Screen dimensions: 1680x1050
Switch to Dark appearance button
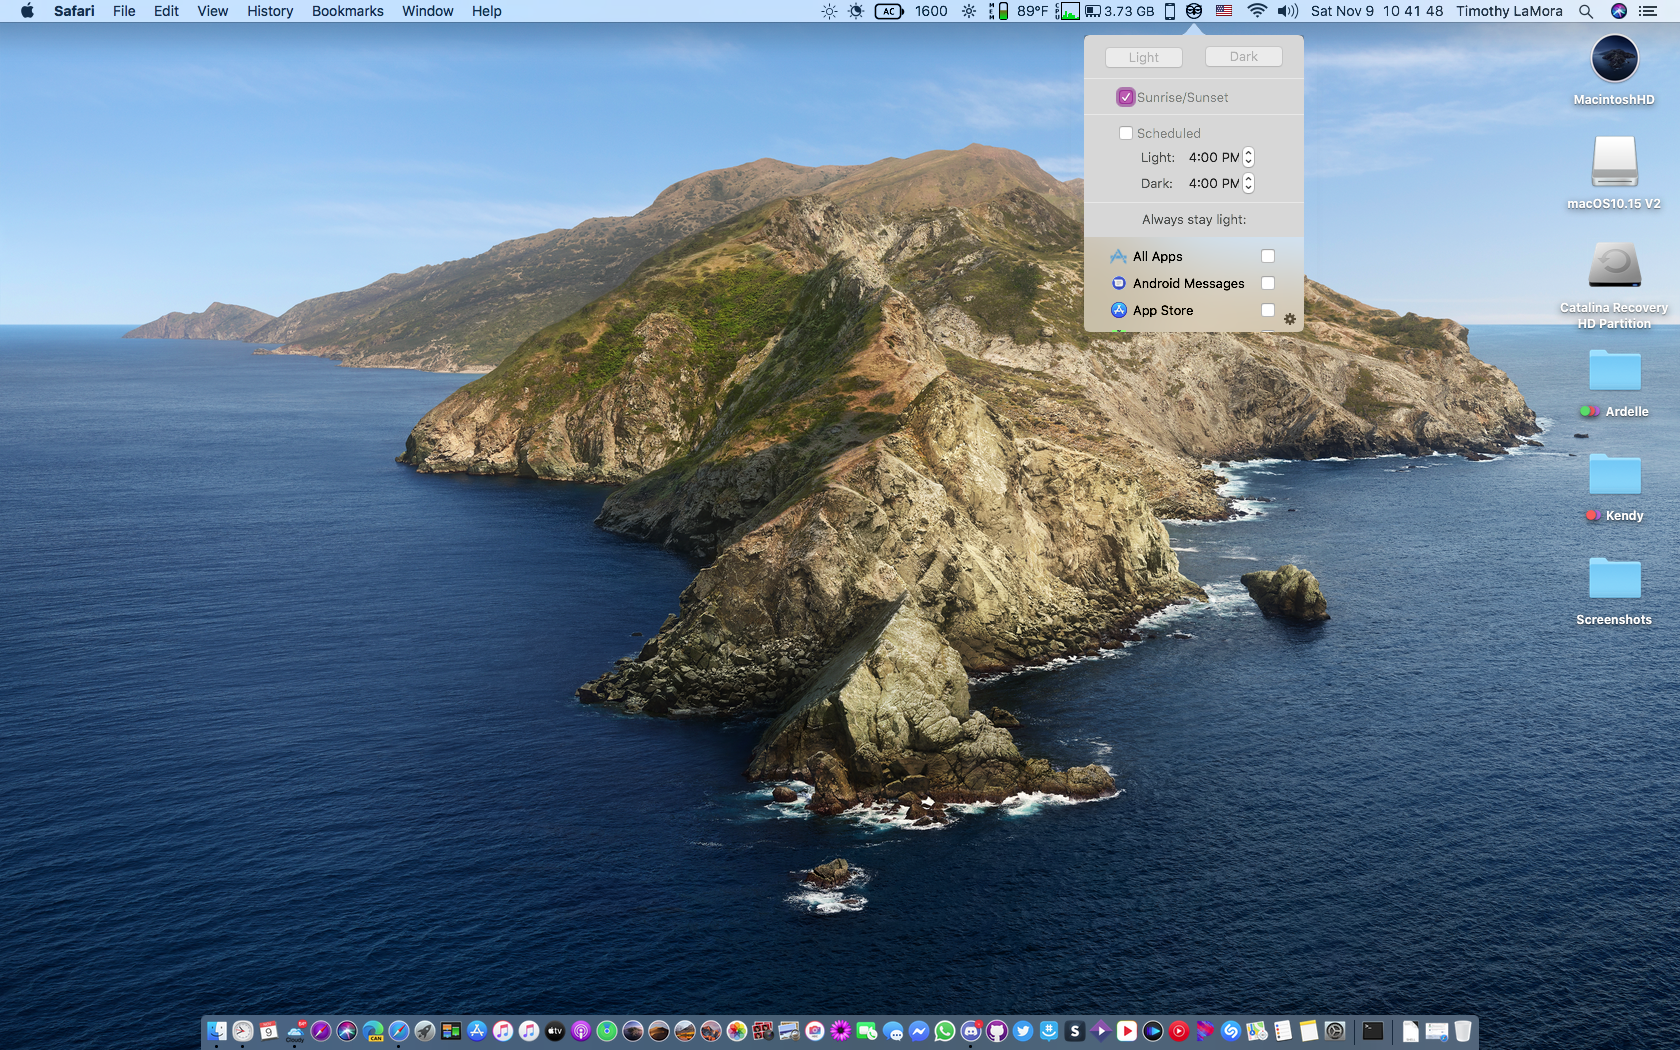[1243, 57]
